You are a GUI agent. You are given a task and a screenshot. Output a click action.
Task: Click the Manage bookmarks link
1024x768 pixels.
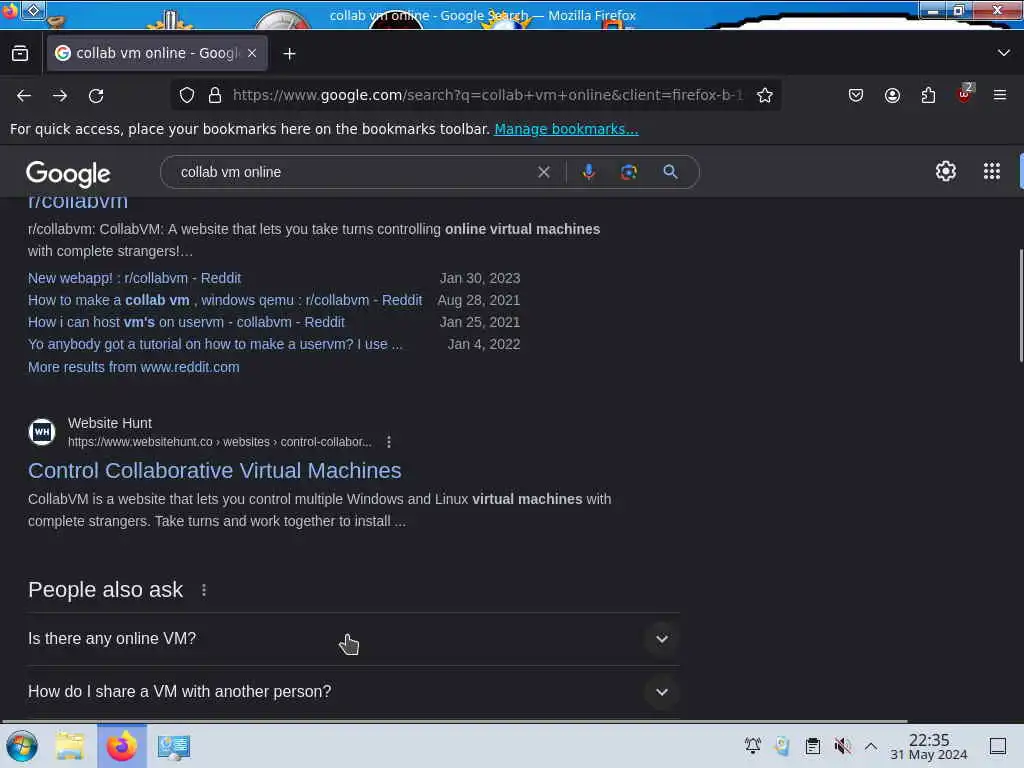pos(566,129)
